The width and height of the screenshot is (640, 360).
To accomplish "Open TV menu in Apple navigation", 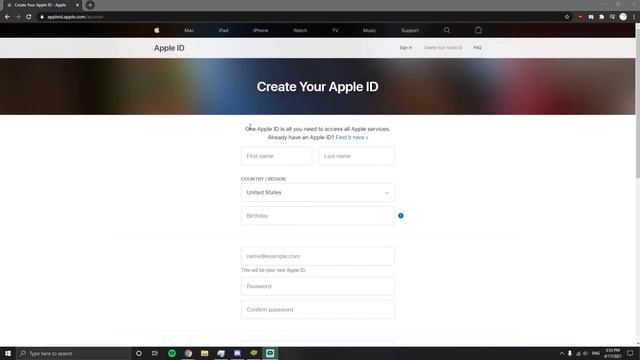I will pyautogui.click(x=335, y=31).
